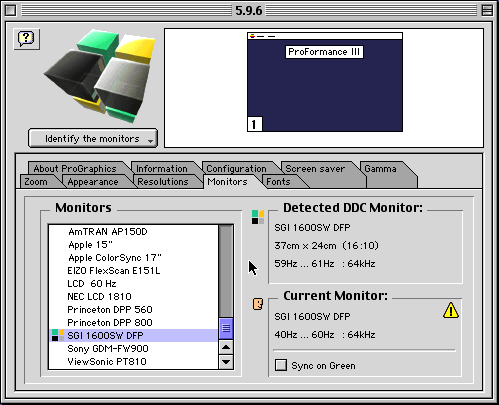The height and width of the screenshot is (405, 499).
Task: Click the 59Hz ... 61Hz : 64kHz text
Action: [325, 264]
